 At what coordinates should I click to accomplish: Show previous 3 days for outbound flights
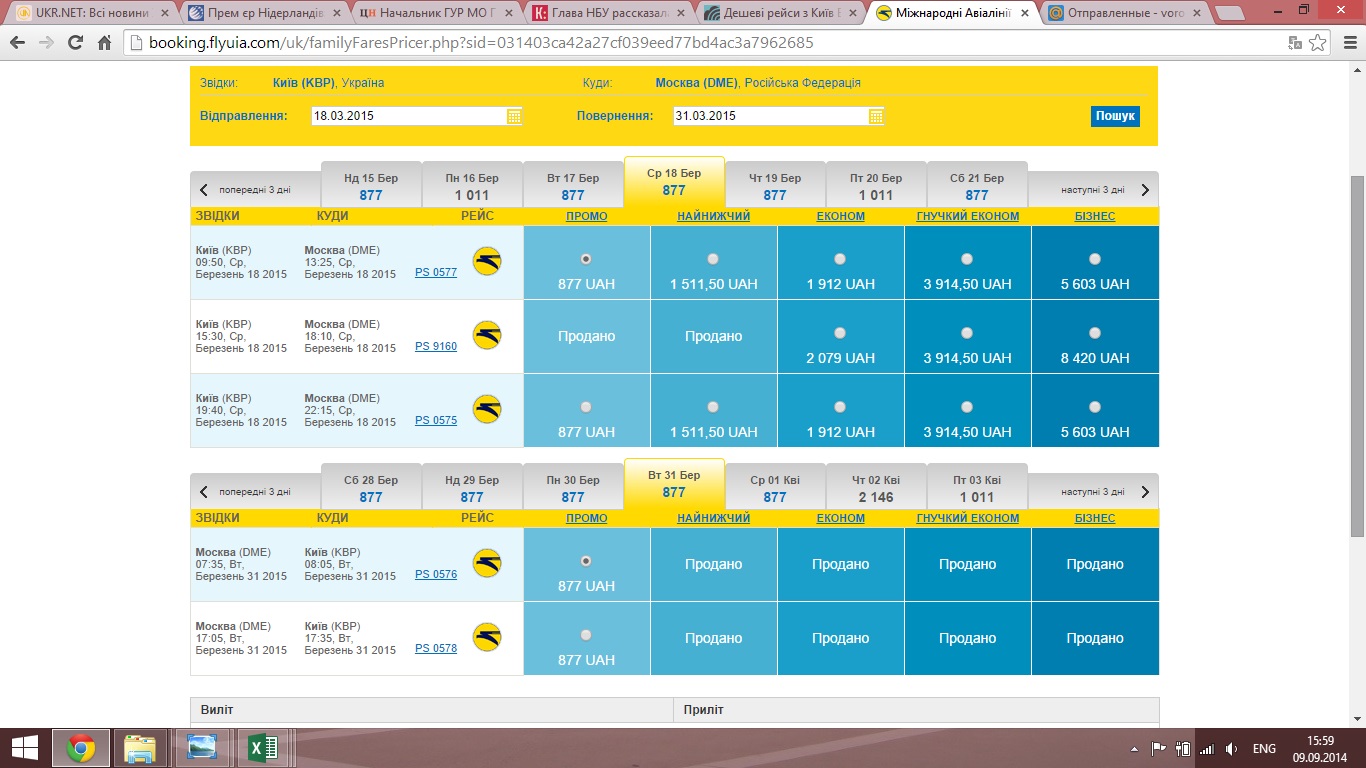(255, 190)
